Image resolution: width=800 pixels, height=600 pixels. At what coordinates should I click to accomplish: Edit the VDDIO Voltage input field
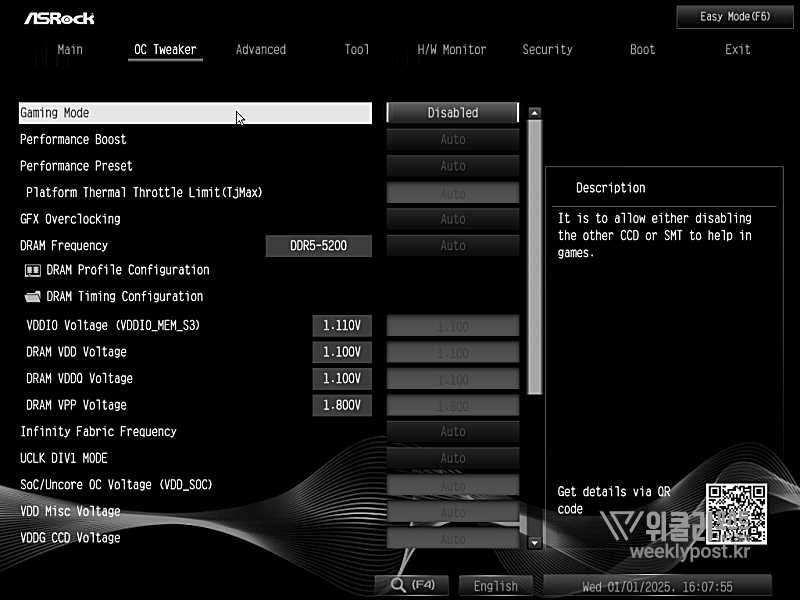(x=453, y=326)
